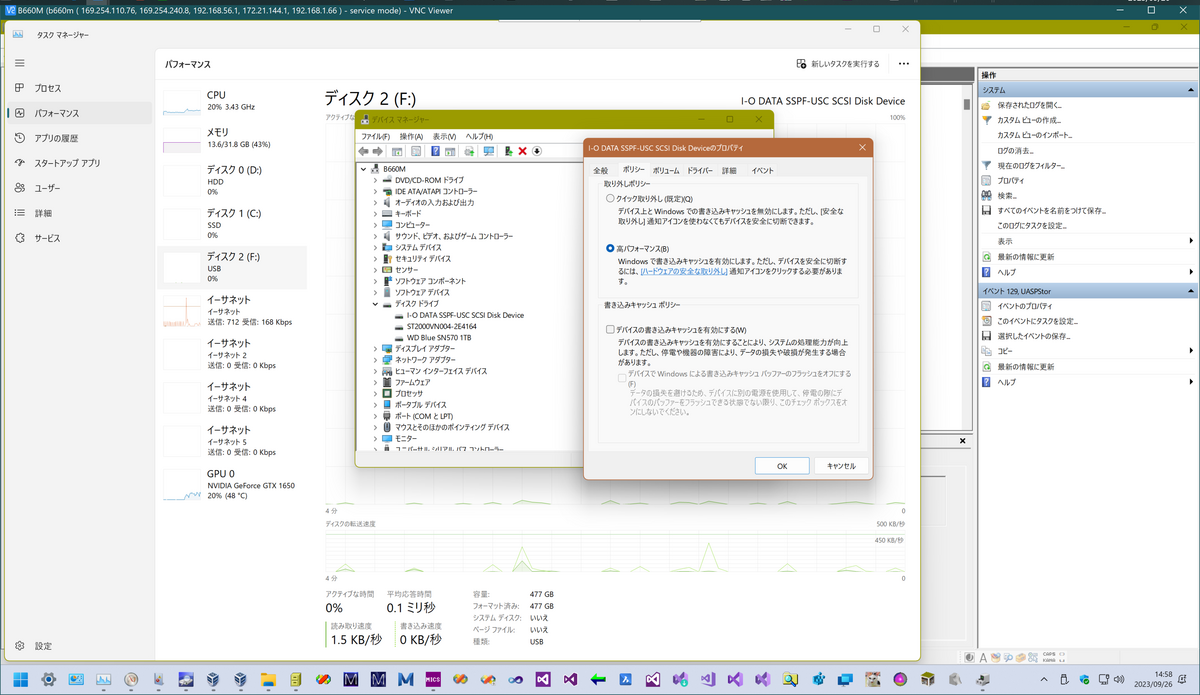The height and width of the screenshot is (695, 1200).
Task: Click red X Uninstall device toolbar icon
Action: coord(522,151)
